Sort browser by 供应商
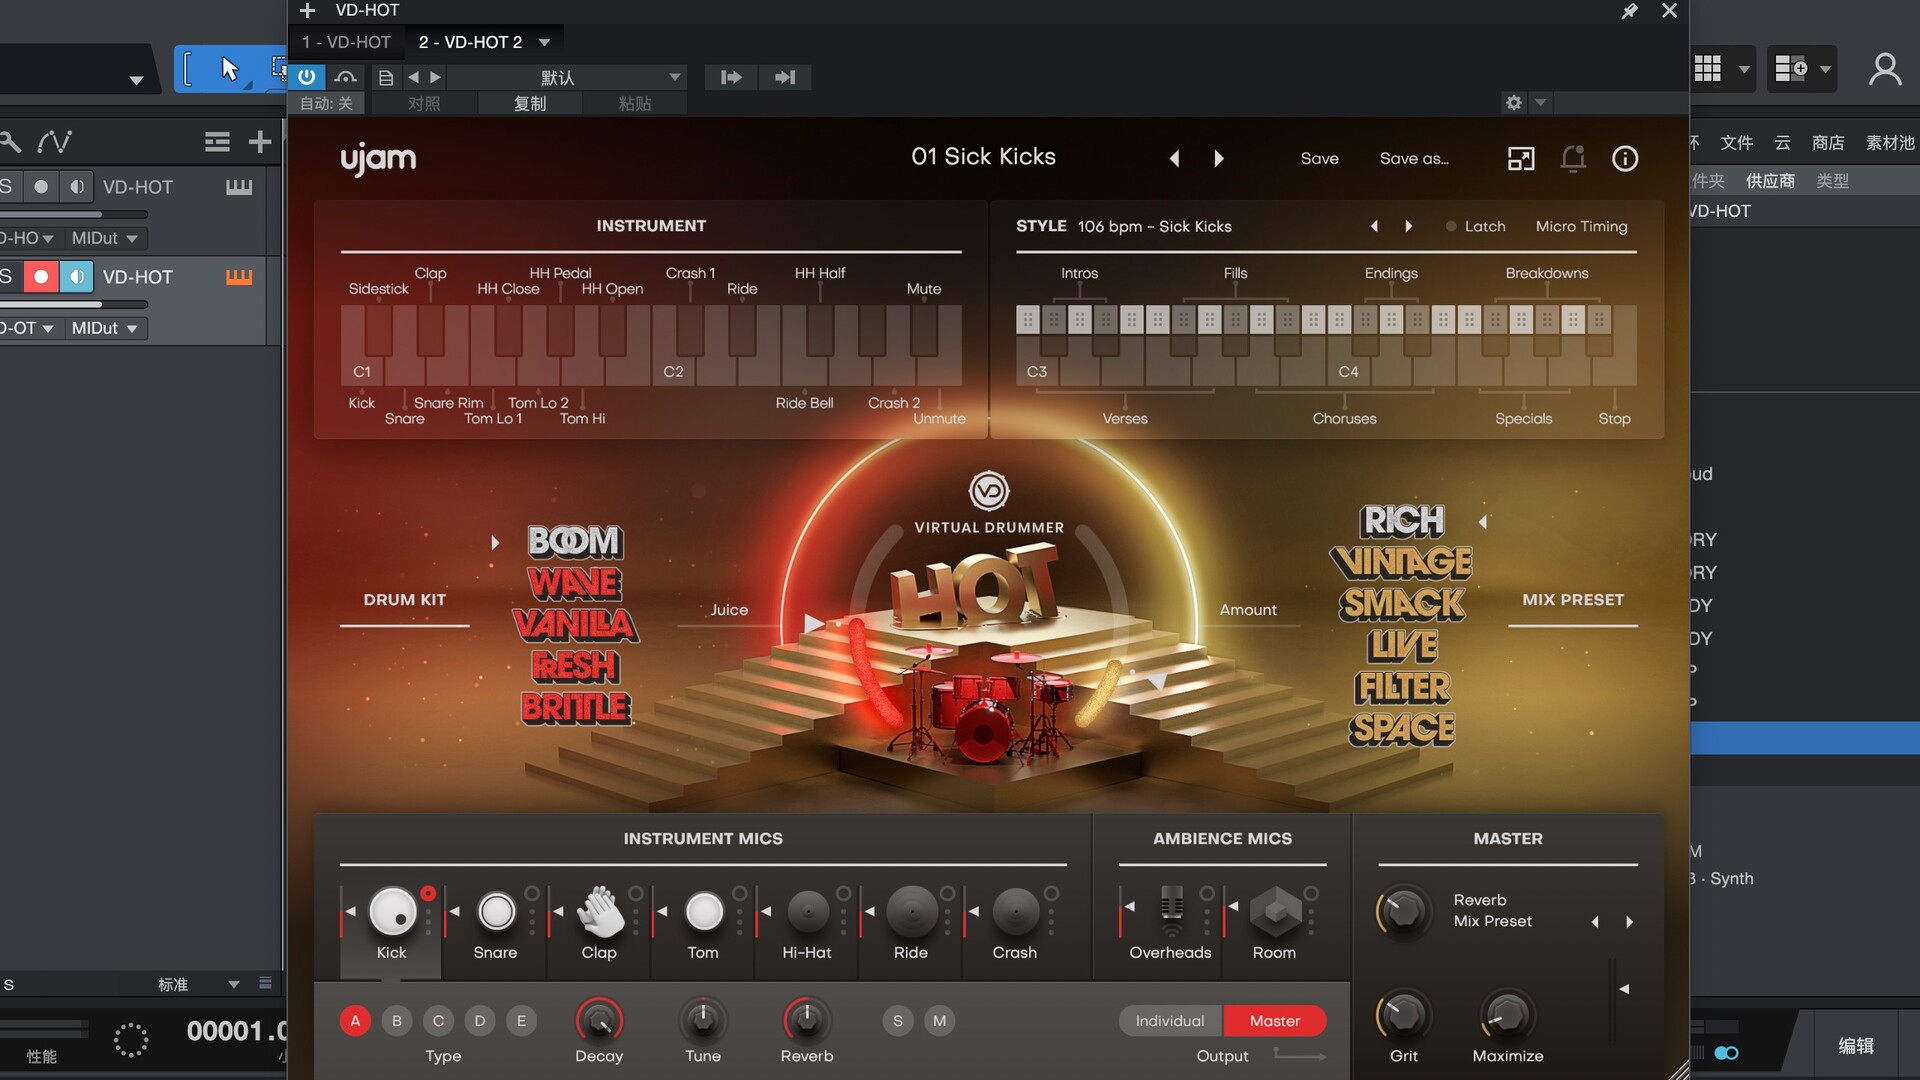The height and width of the screenshot is (1080, 1920). 1770,181
